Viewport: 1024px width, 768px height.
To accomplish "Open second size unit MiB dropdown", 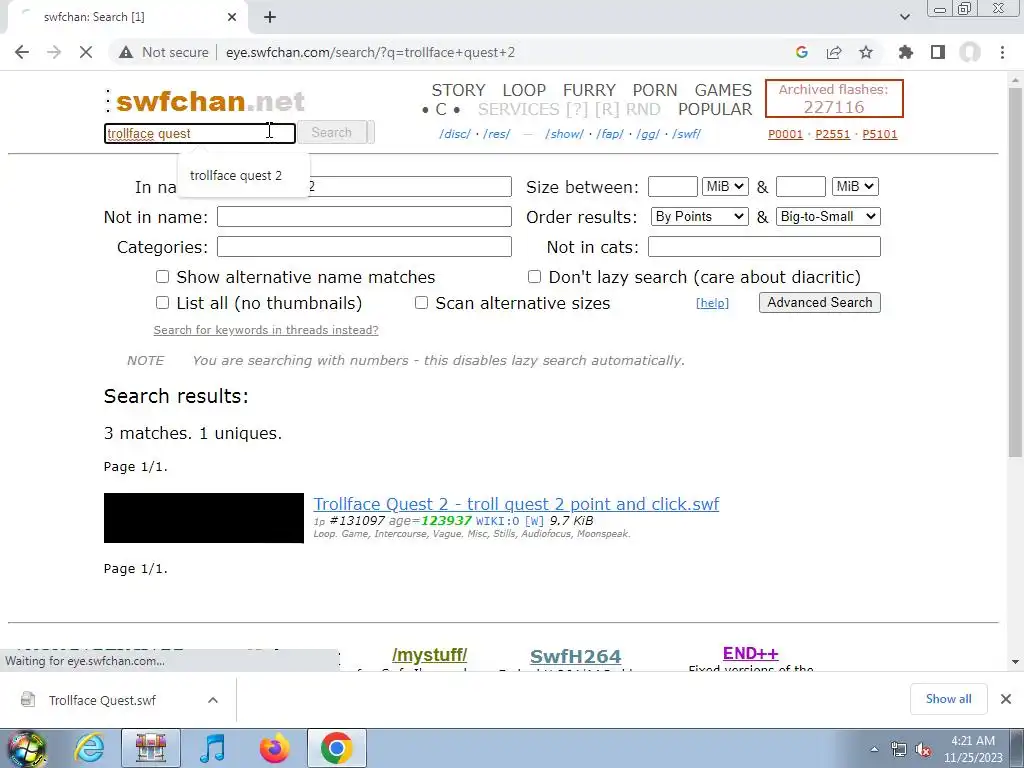I will pyautogui.click(x=856, y=186).
